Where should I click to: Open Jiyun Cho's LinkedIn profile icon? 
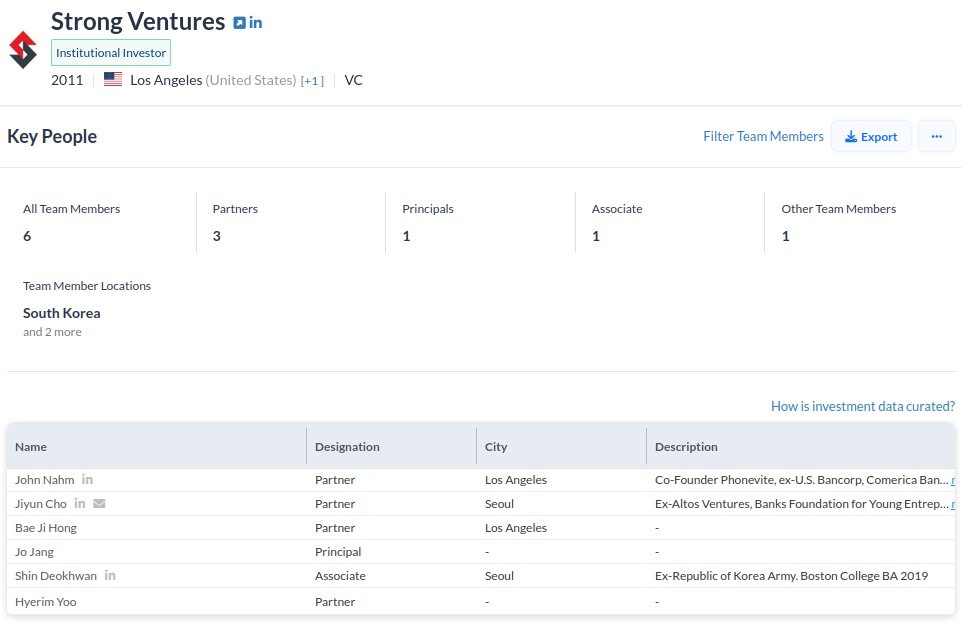[80, 504]
